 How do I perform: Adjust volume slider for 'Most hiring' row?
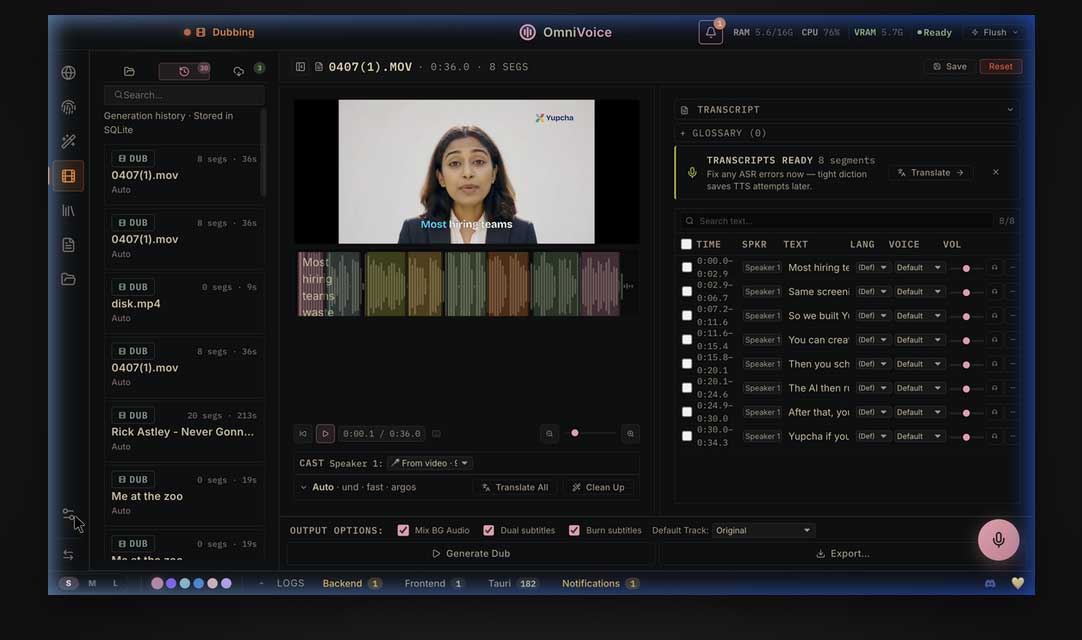[x=966, y=268]
